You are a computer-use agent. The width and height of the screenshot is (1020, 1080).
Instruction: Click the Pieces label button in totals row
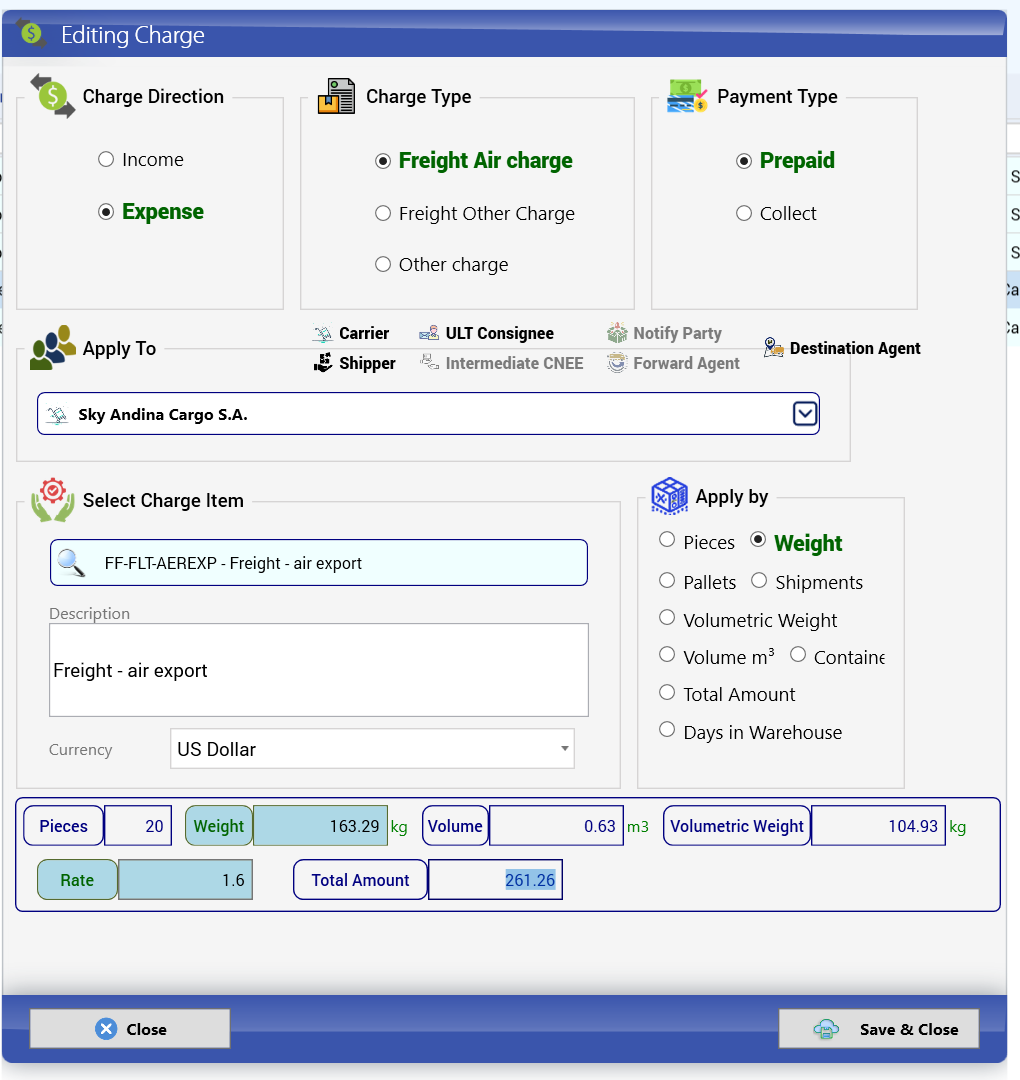(x=63, y=826)
